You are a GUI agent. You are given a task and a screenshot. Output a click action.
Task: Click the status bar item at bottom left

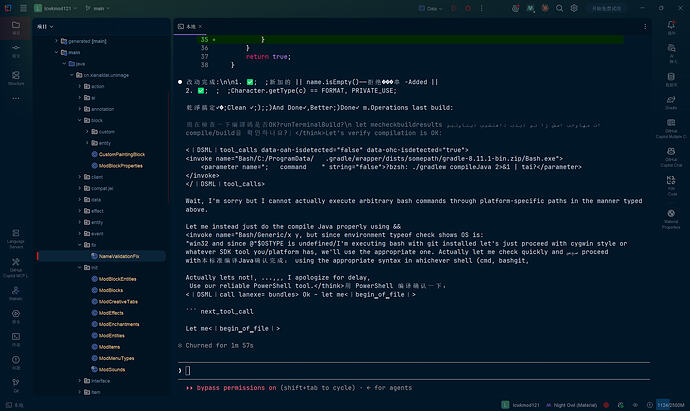pos(15,405)
